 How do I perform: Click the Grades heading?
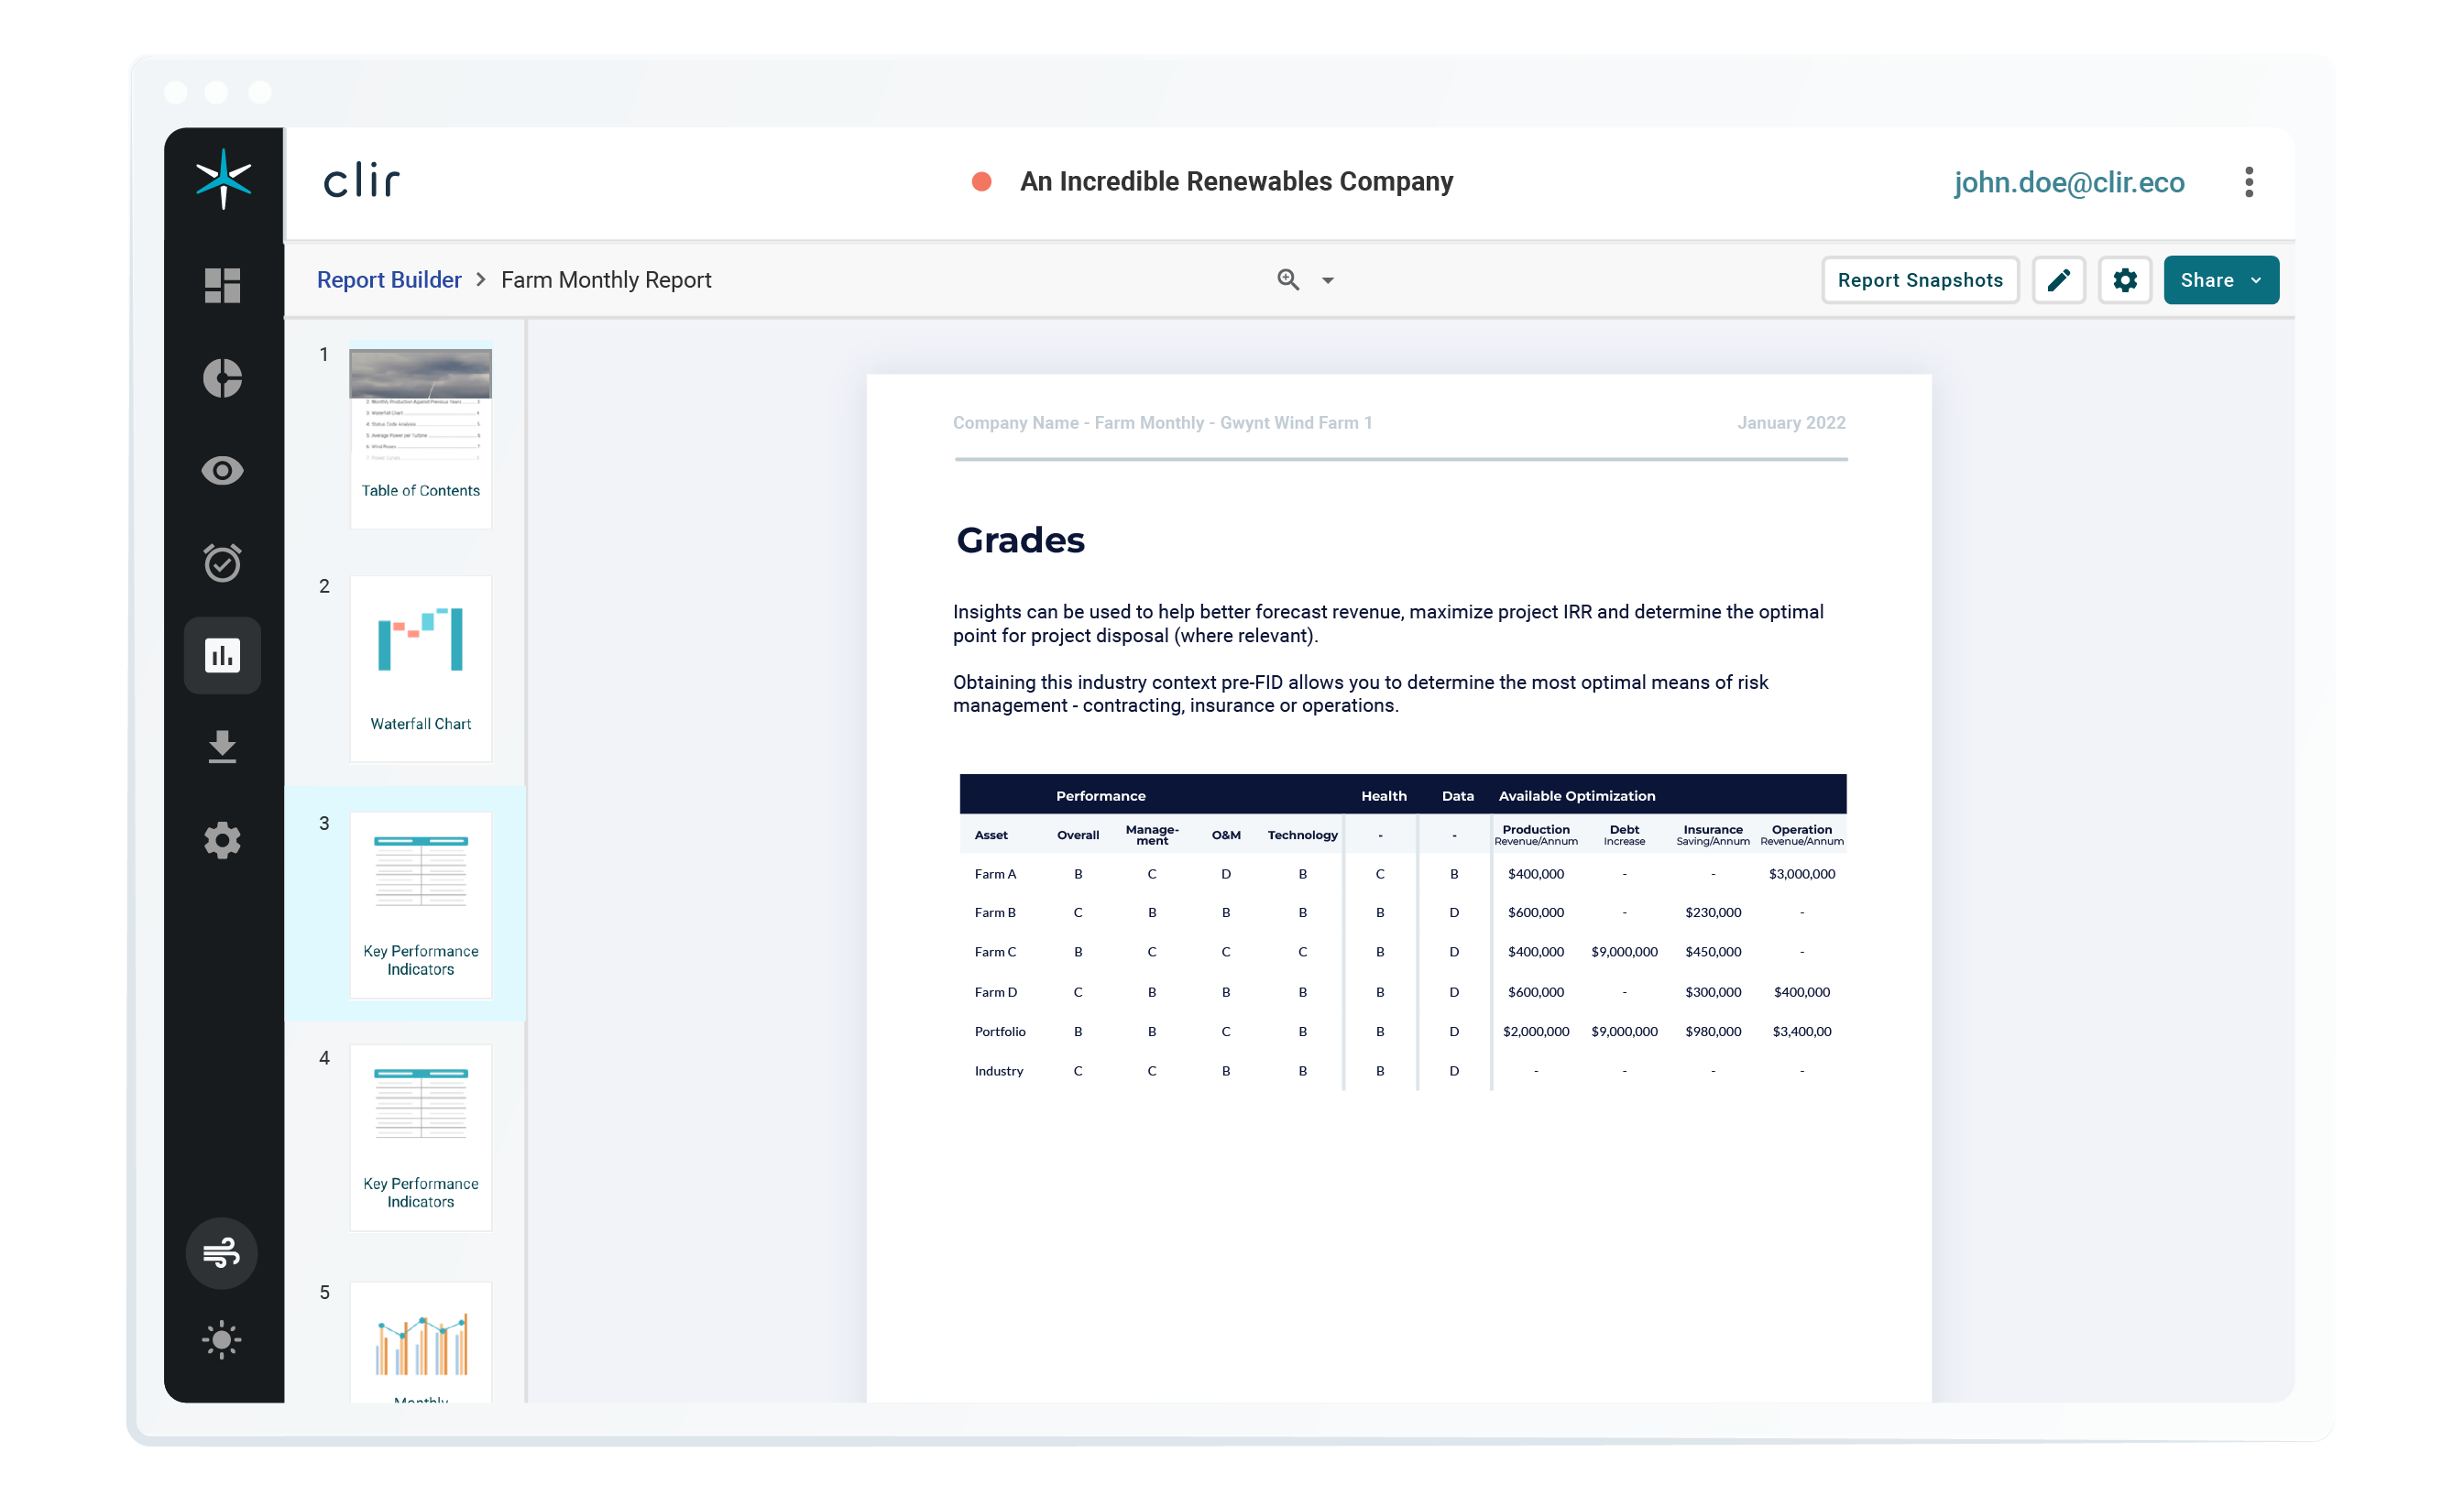click(1020, 540)
